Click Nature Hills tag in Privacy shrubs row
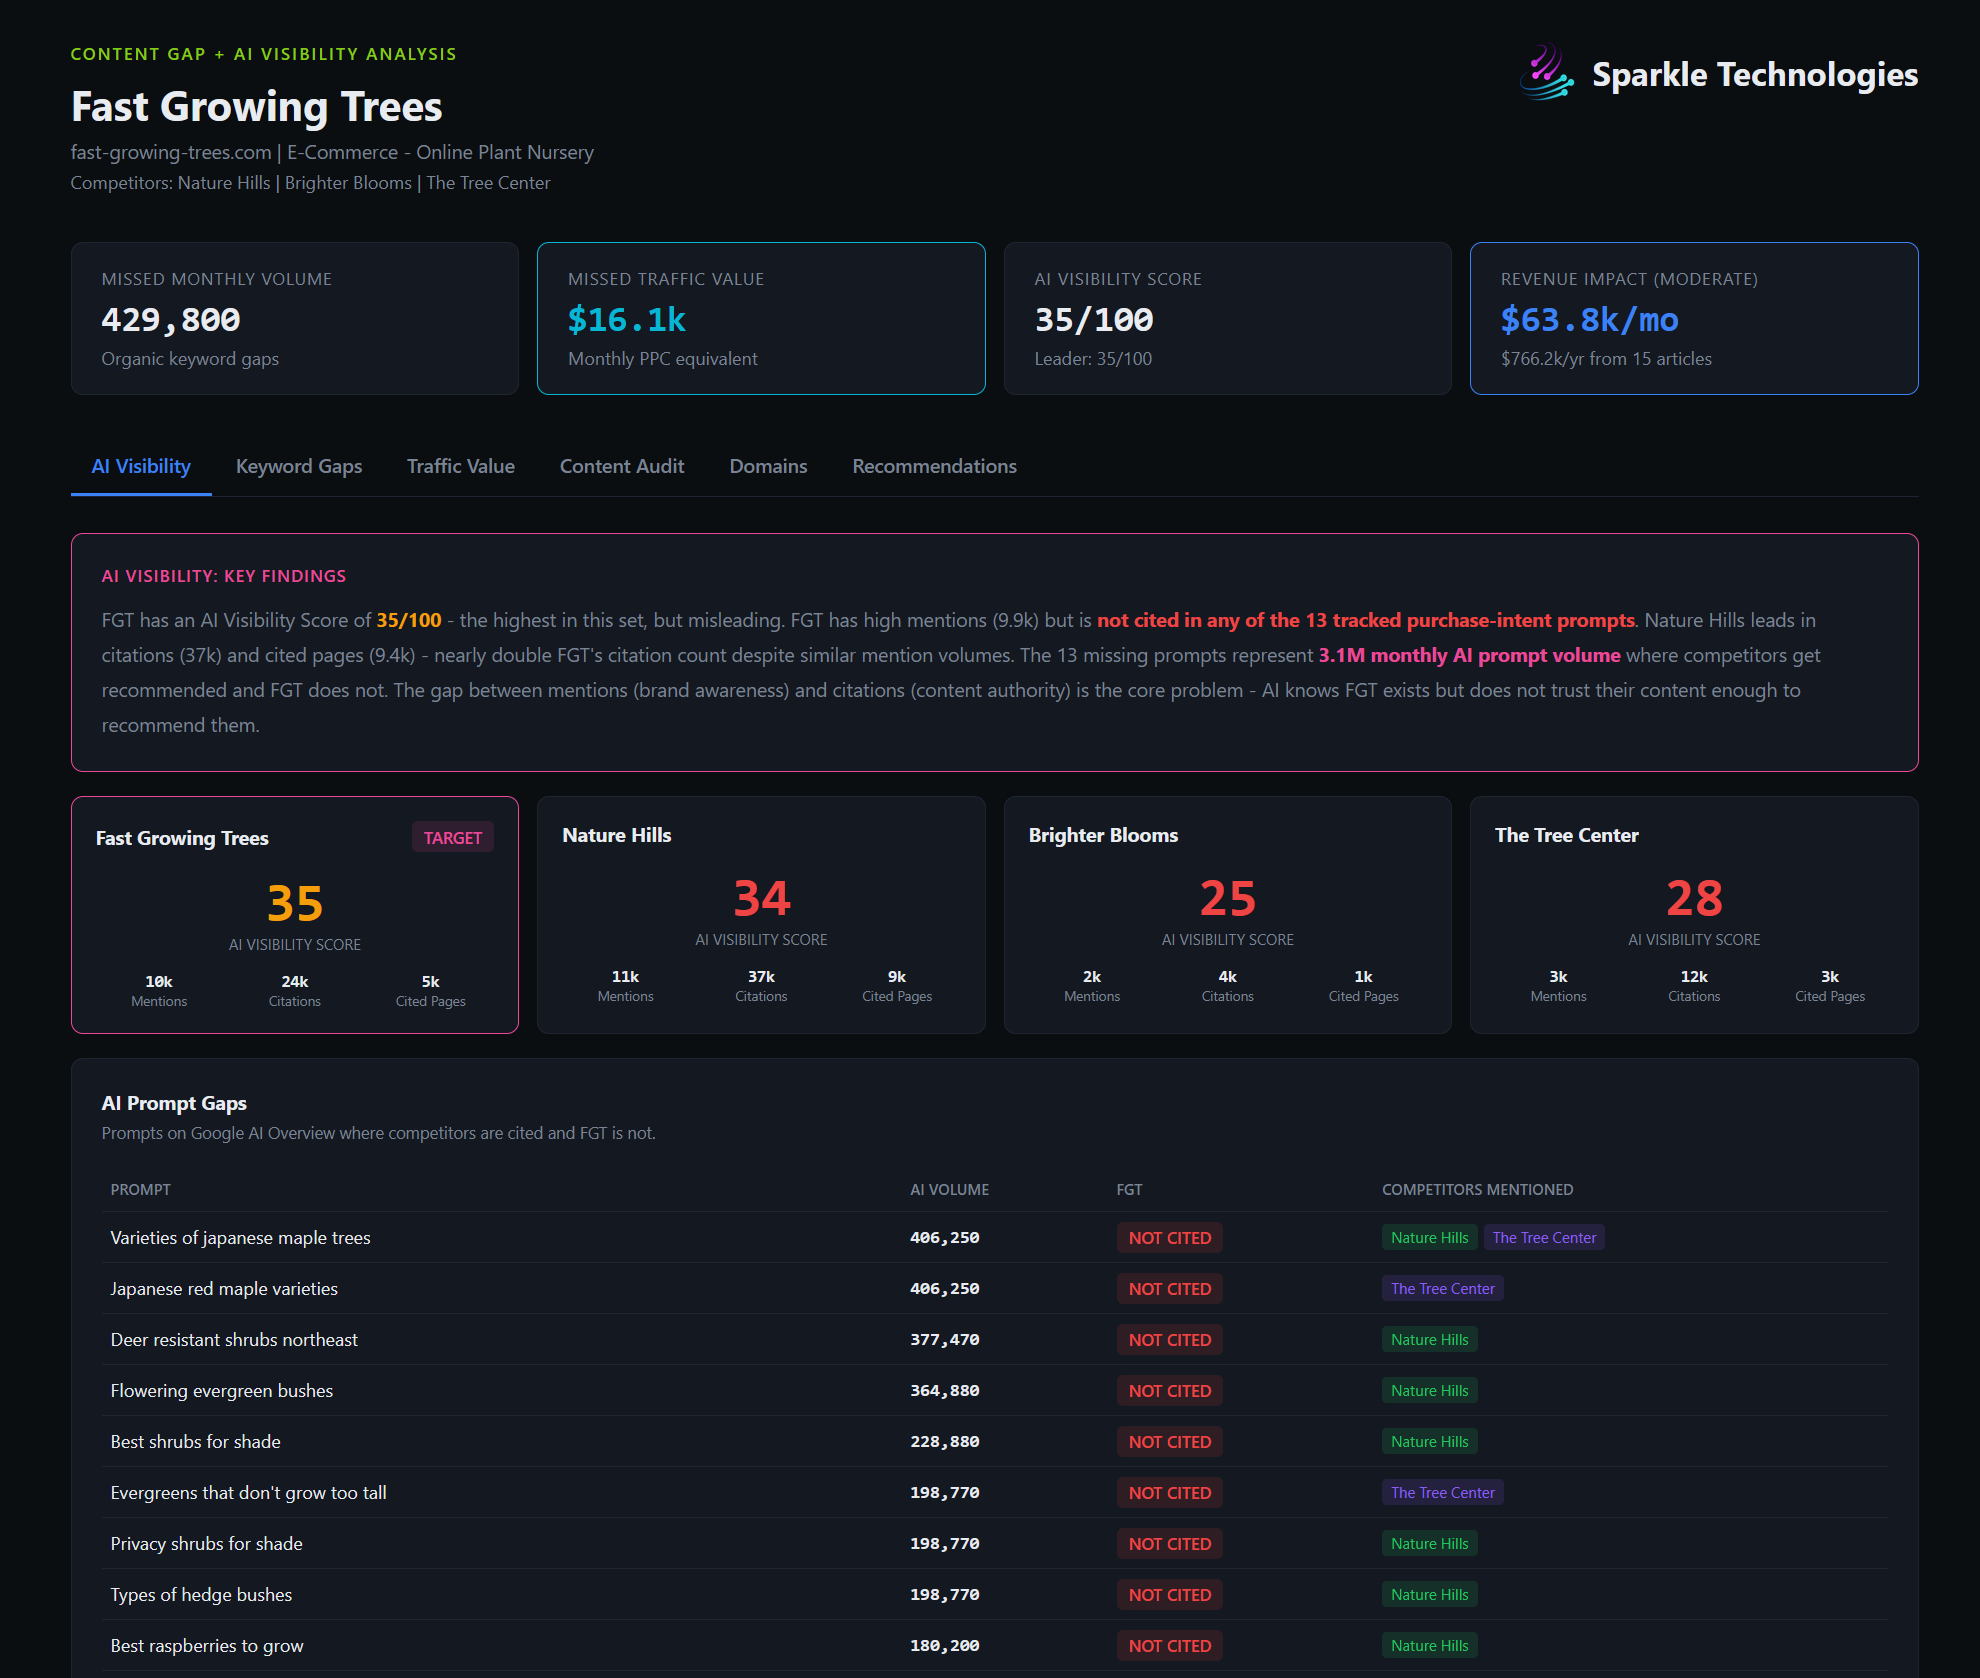 point(1429,1544)
